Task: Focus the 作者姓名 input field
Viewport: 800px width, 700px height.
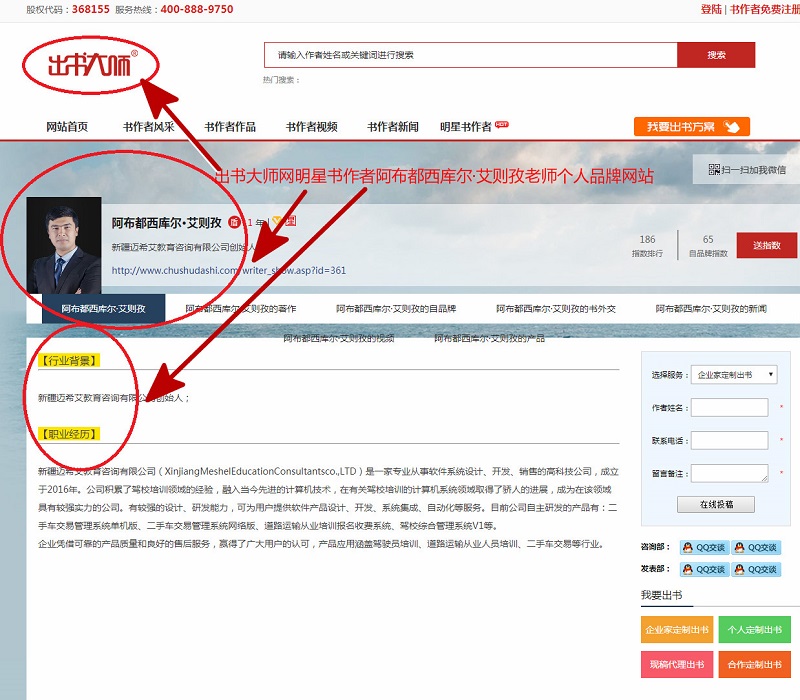Action: [729, 407]
